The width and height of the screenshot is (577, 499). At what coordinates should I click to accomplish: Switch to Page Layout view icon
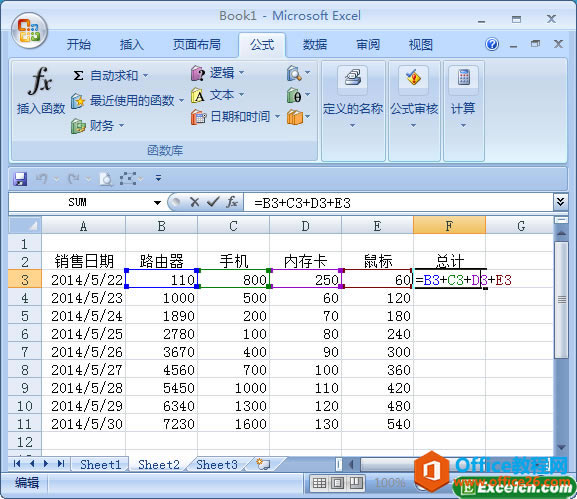(x=337, y=482)
